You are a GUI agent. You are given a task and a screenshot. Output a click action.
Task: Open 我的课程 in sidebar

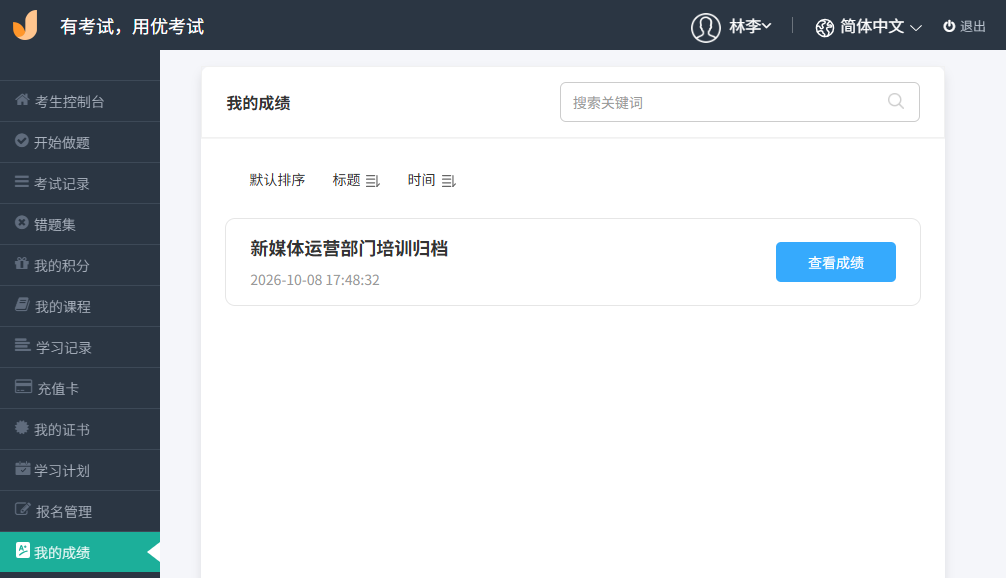[x=80, y=307]
